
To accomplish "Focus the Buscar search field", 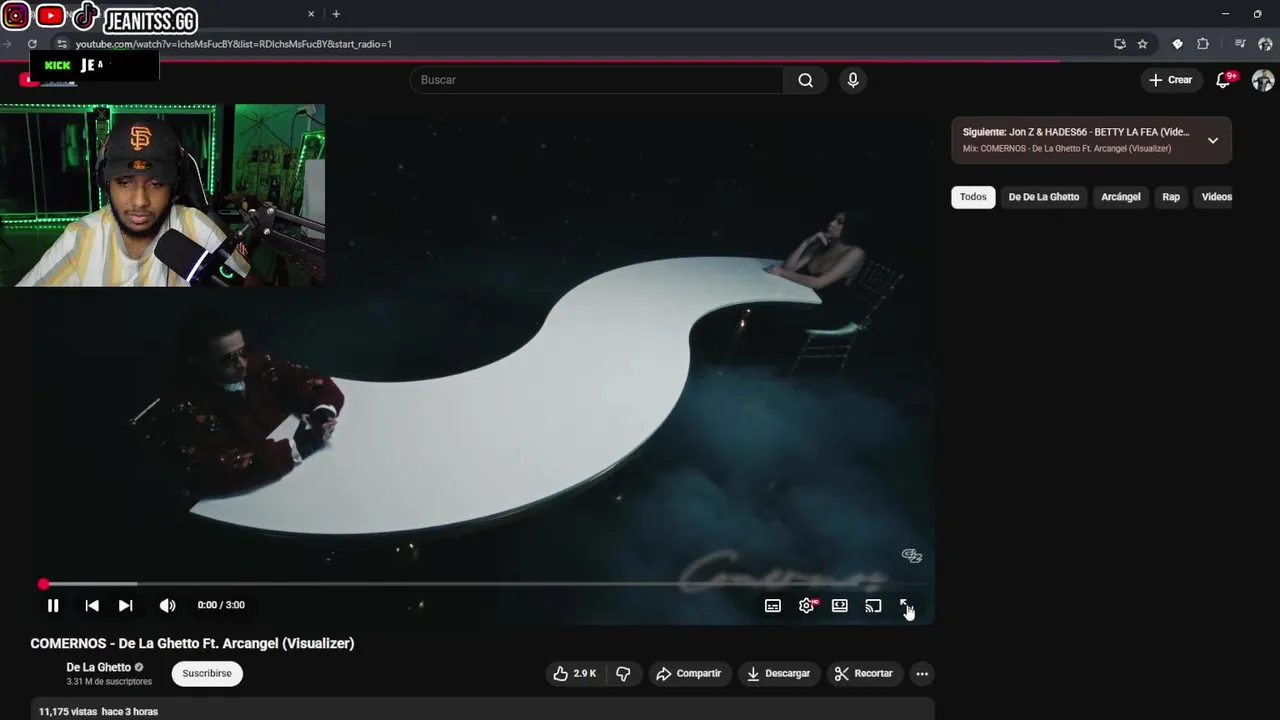I will click(x=597, y=80).
